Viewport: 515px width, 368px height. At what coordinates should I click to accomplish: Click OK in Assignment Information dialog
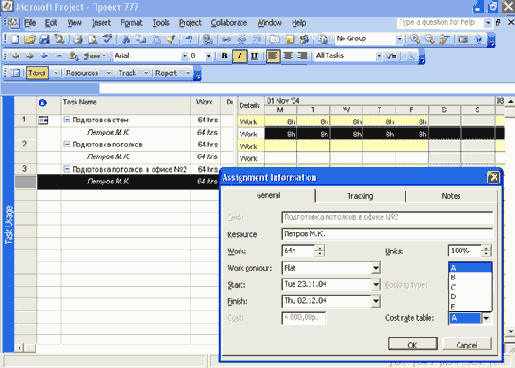pyautogui.click(x=413, y=344)
